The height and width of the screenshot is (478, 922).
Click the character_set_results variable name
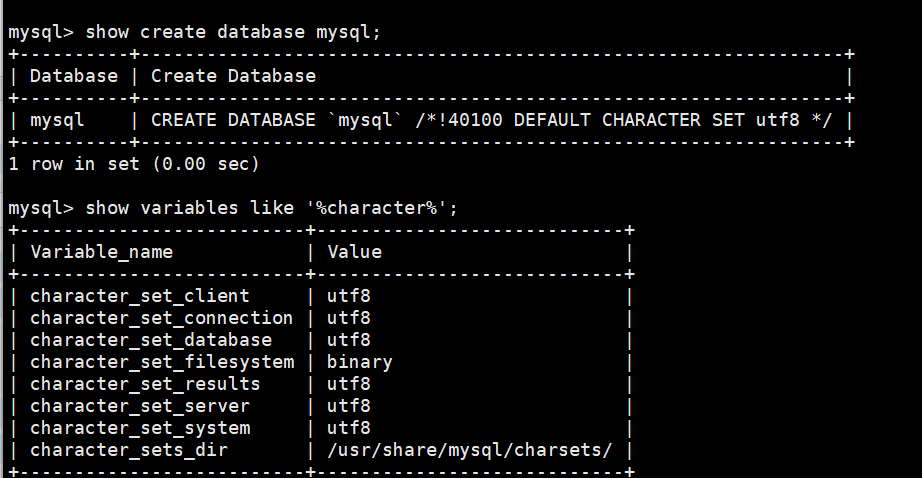pyautogui.click(x=145, y=384)
